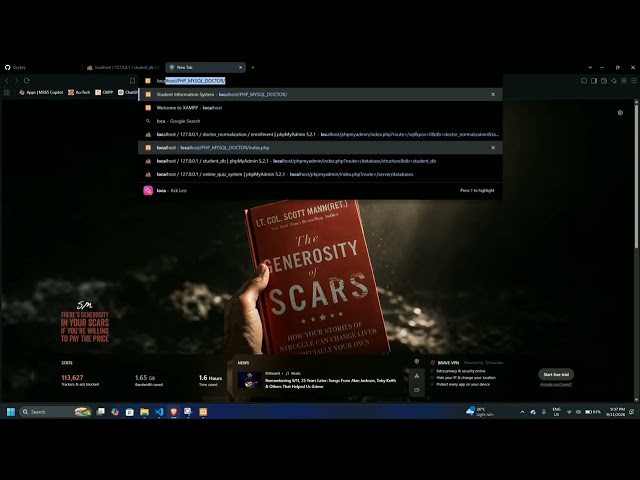Choose 'loca - Google Search' suggestion

click(x=320, y=121)
